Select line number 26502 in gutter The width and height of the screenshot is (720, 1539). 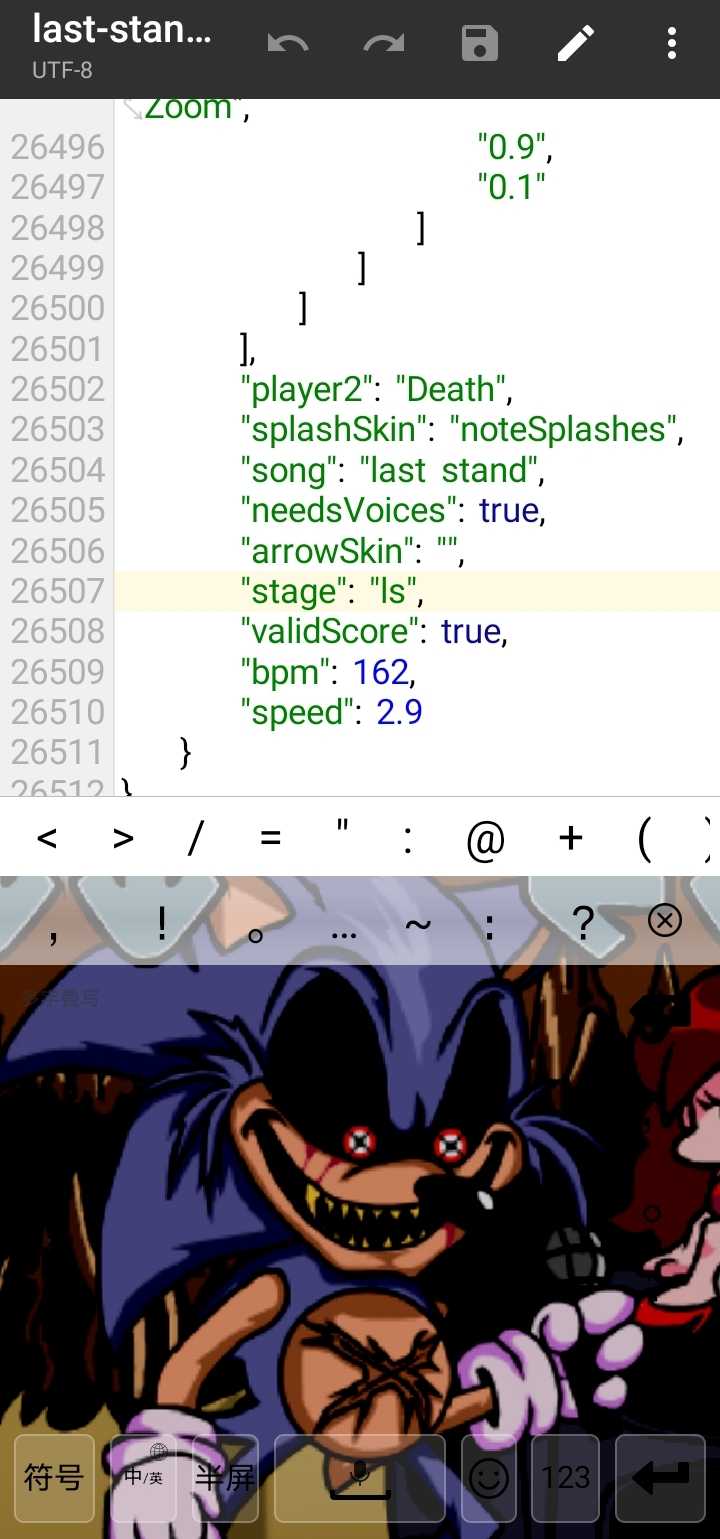(x=58, y=389)
